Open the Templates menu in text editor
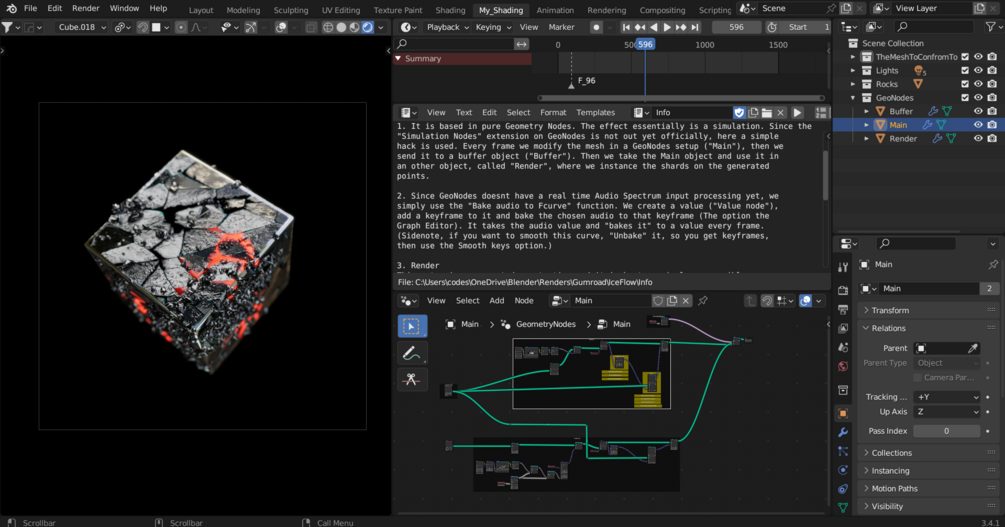 pos(595,113)
